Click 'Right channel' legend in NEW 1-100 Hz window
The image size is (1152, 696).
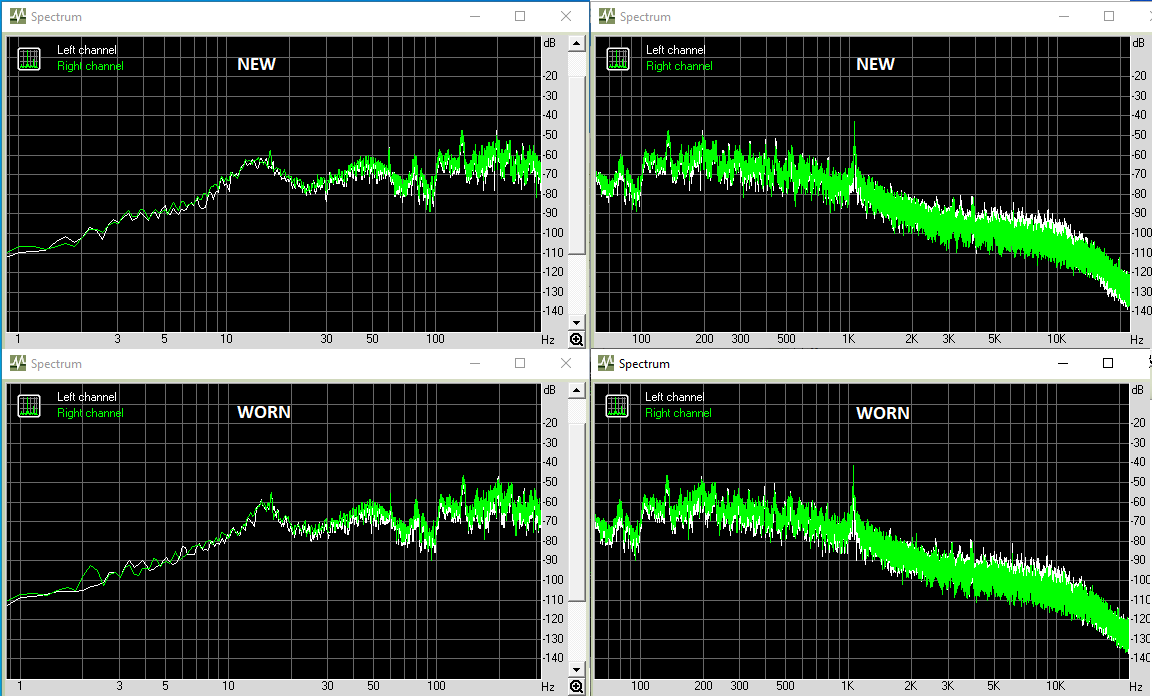click(90, 66)
